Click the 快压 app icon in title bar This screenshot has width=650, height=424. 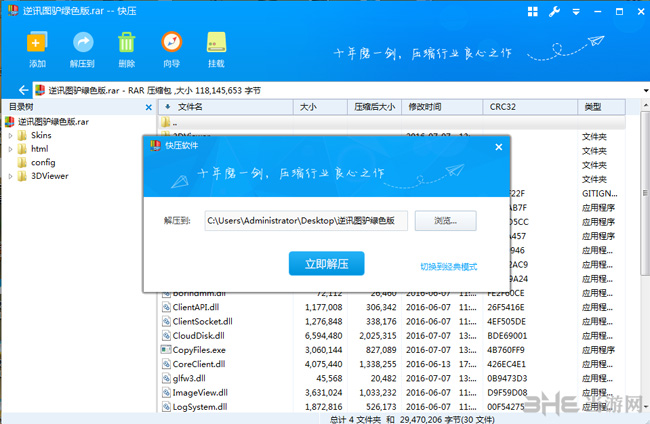pyautogui.click(x=13, y=10)
